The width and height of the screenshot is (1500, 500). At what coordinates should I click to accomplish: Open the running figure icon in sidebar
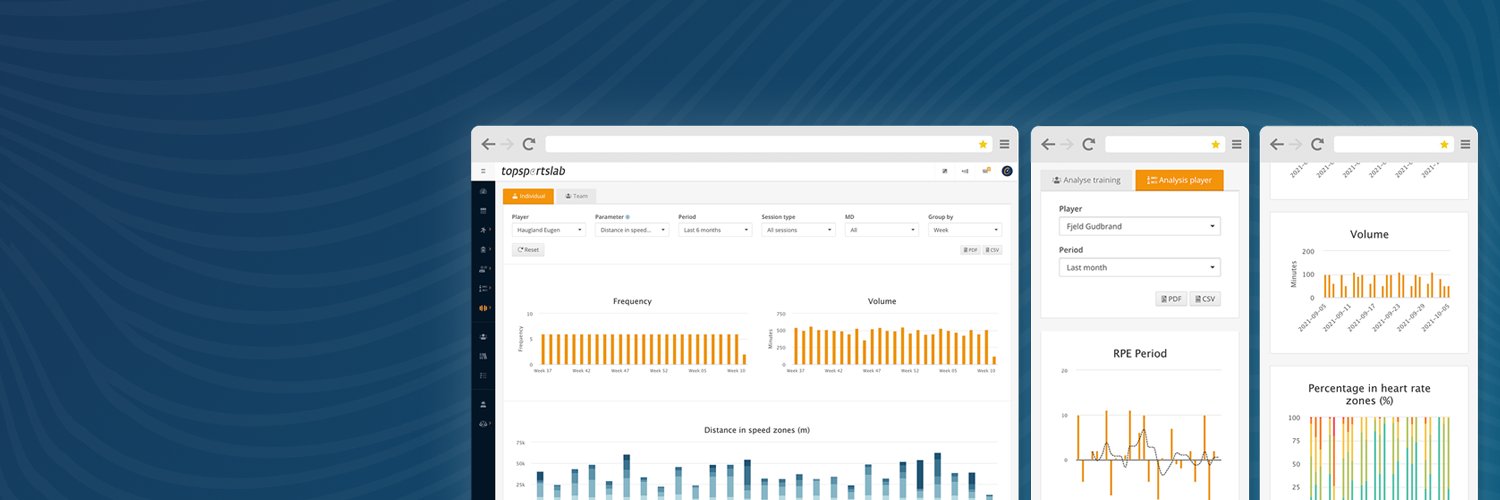tap(483, 230)
